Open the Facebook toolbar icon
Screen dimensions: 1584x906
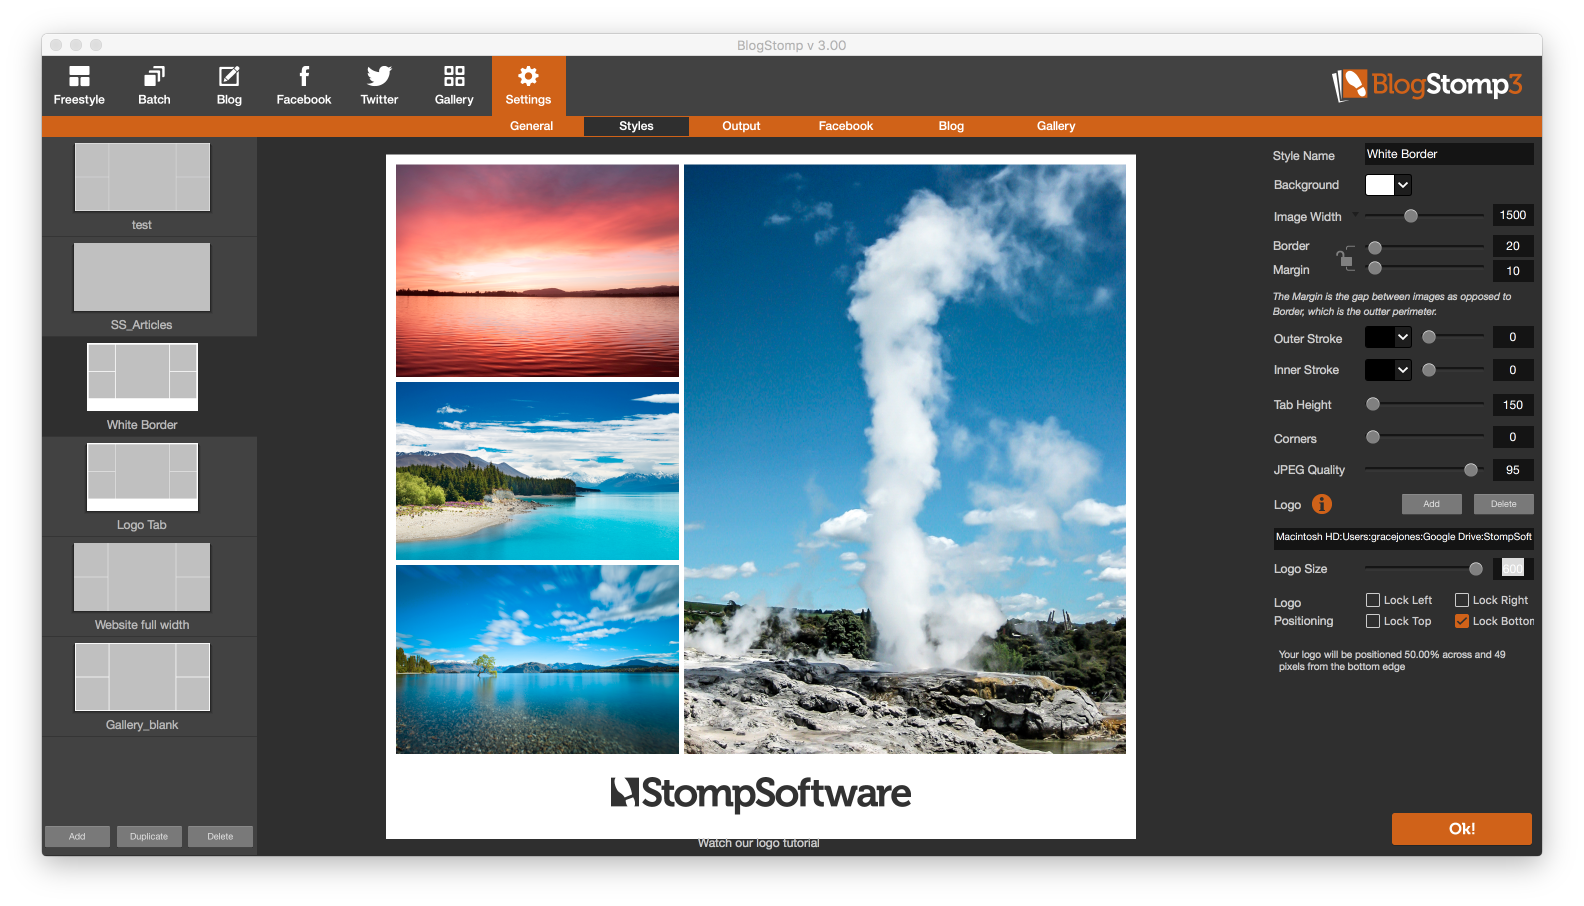pyautogui.click(x=304, y=86)
